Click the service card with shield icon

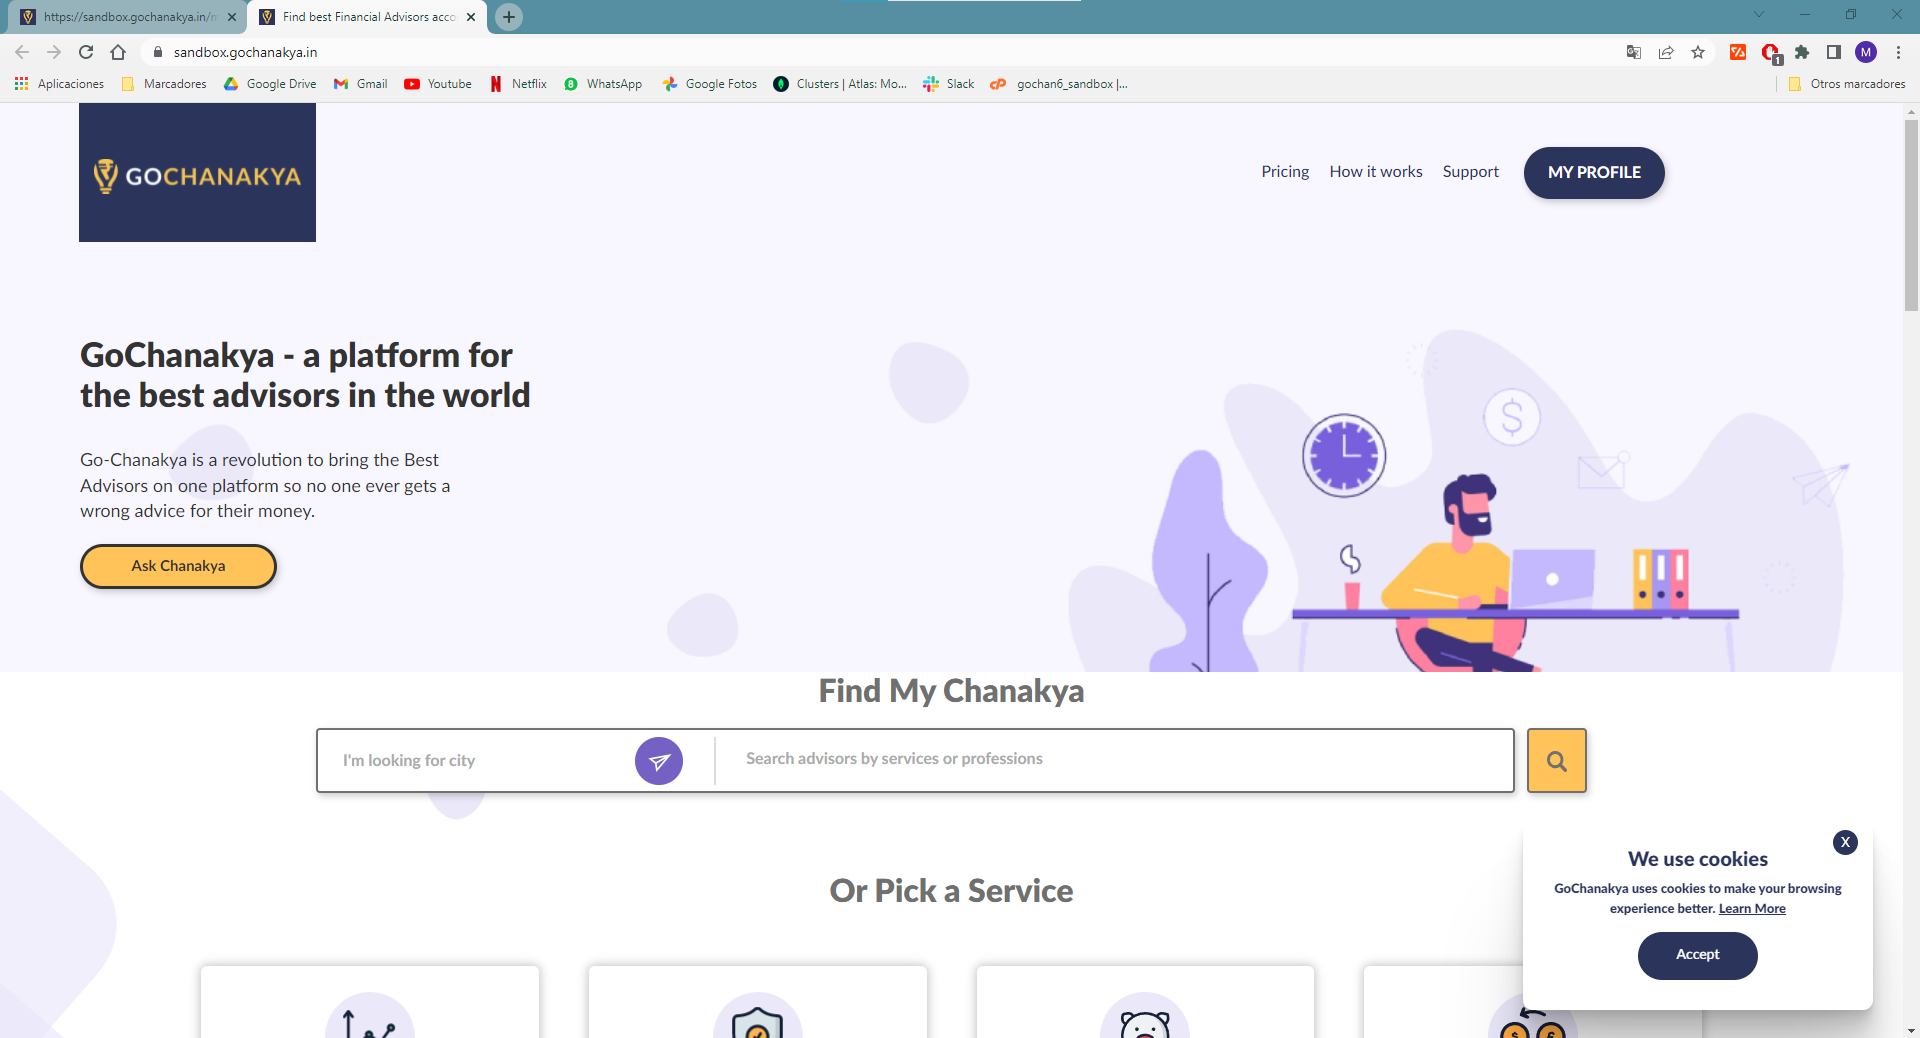757,1002
